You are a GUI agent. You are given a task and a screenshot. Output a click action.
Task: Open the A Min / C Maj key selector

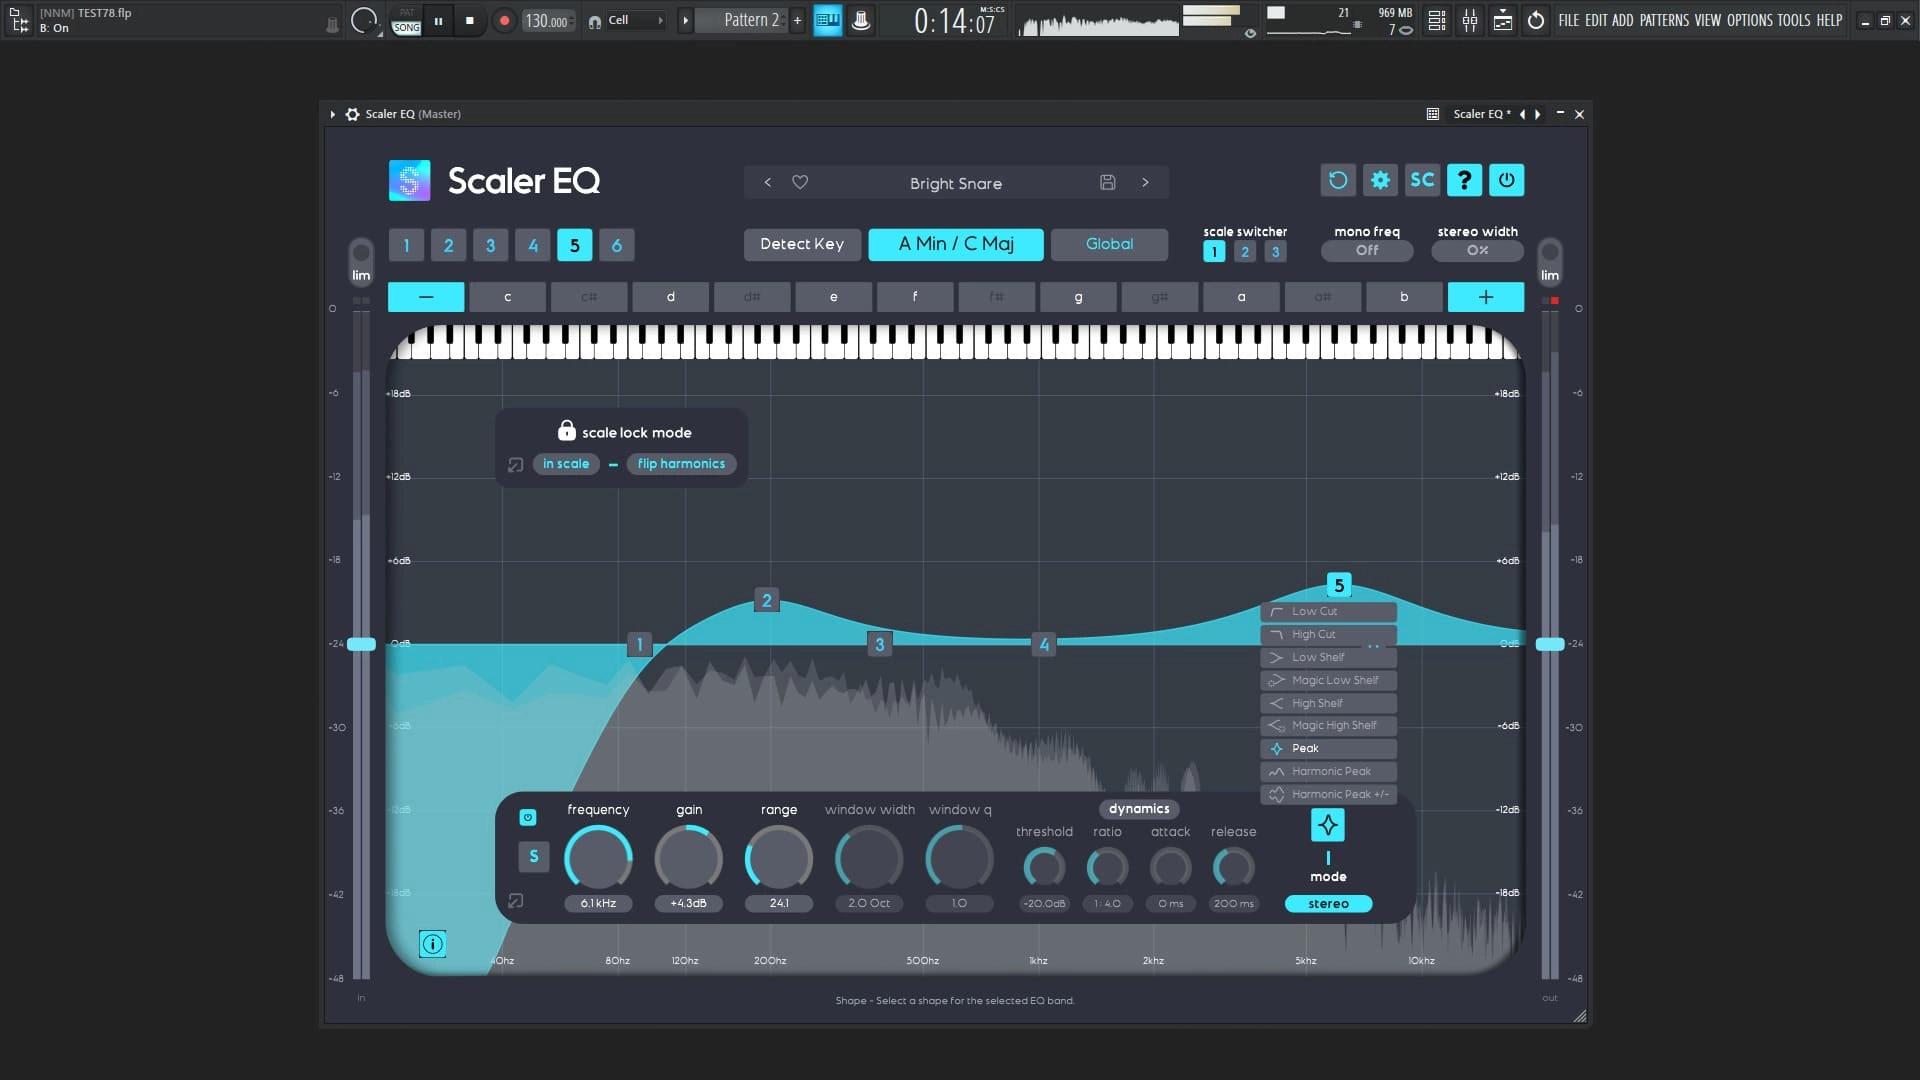pos(956,244)
